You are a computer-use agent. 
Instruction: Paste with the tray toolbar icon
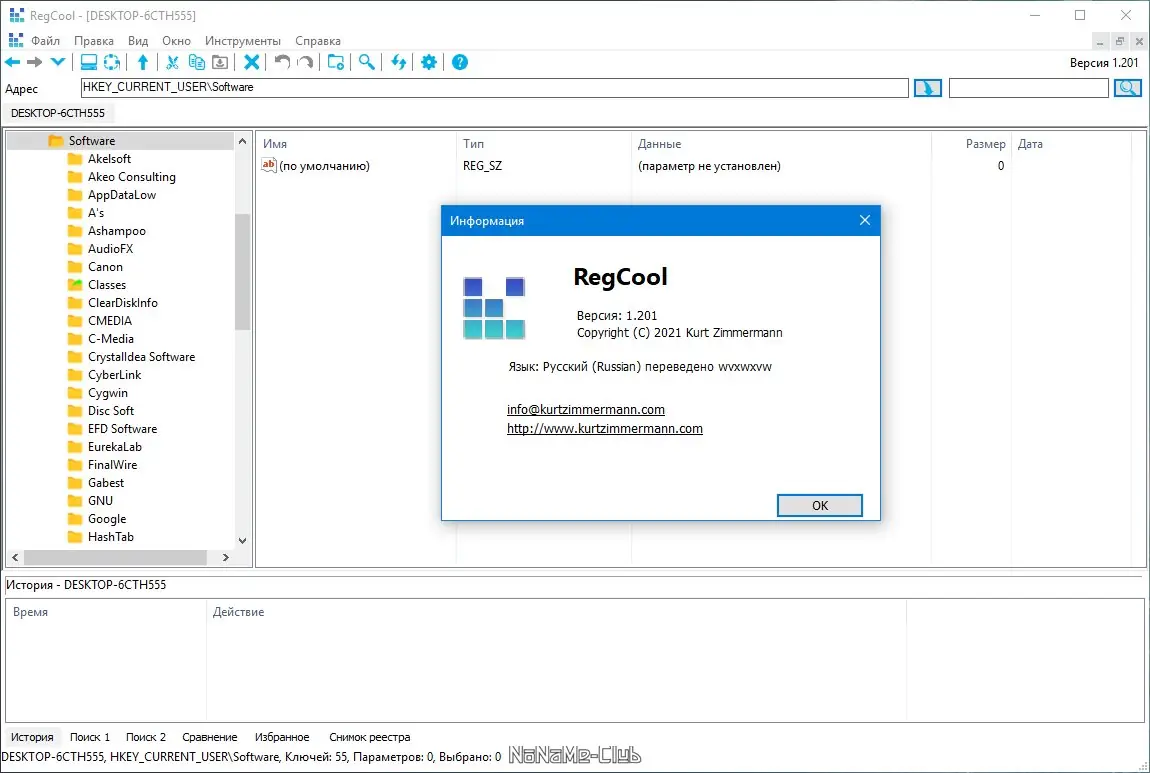point(220,62)
